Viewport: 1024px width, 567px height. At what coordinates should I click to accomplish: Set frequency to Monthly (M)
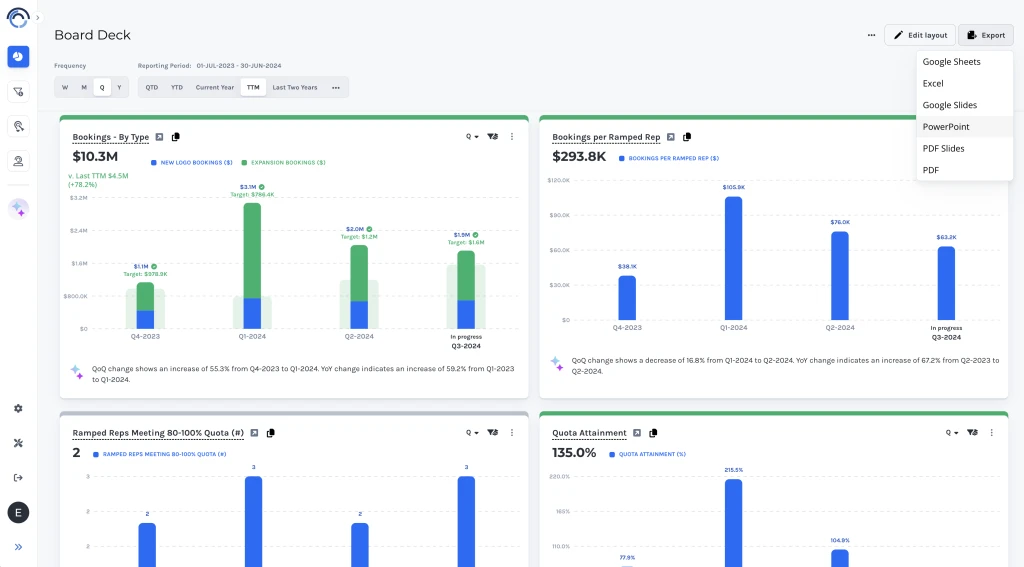point(84,87)
